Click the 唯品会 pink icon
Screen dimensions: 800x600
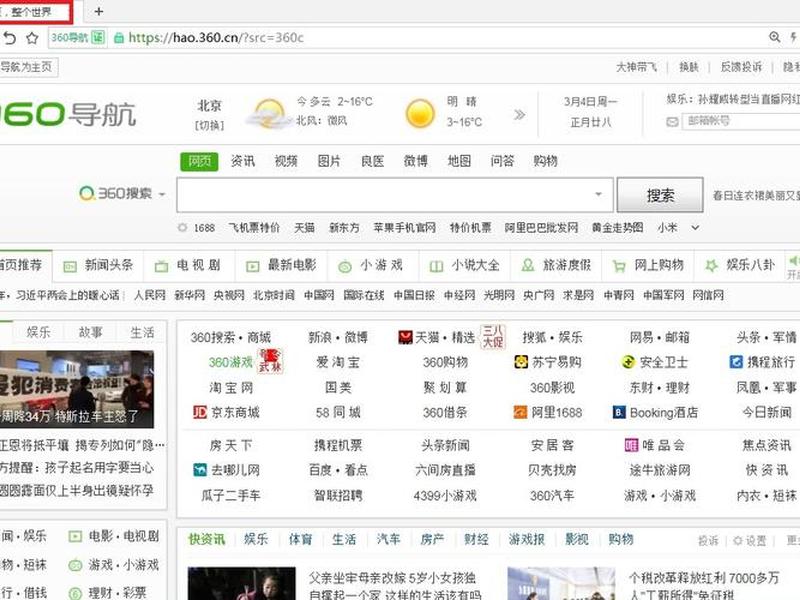pyautogui.click(x=631, y=445)
